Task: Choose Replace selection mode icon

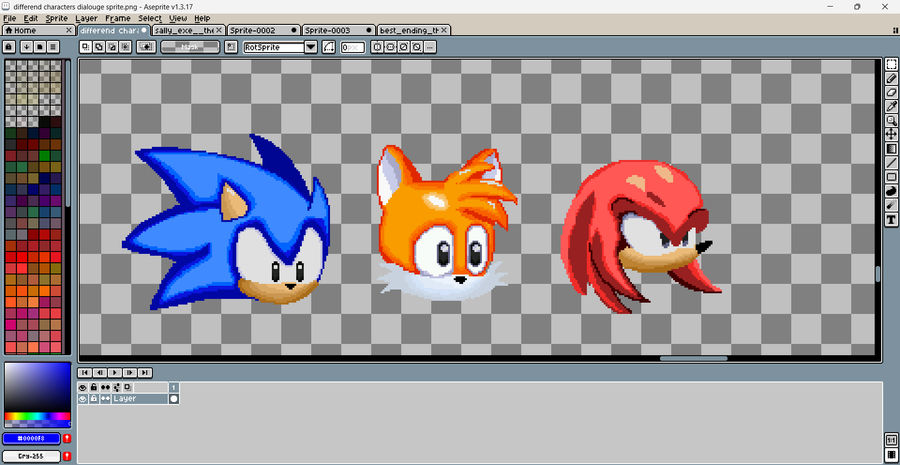Action: [x=85, y=47]
